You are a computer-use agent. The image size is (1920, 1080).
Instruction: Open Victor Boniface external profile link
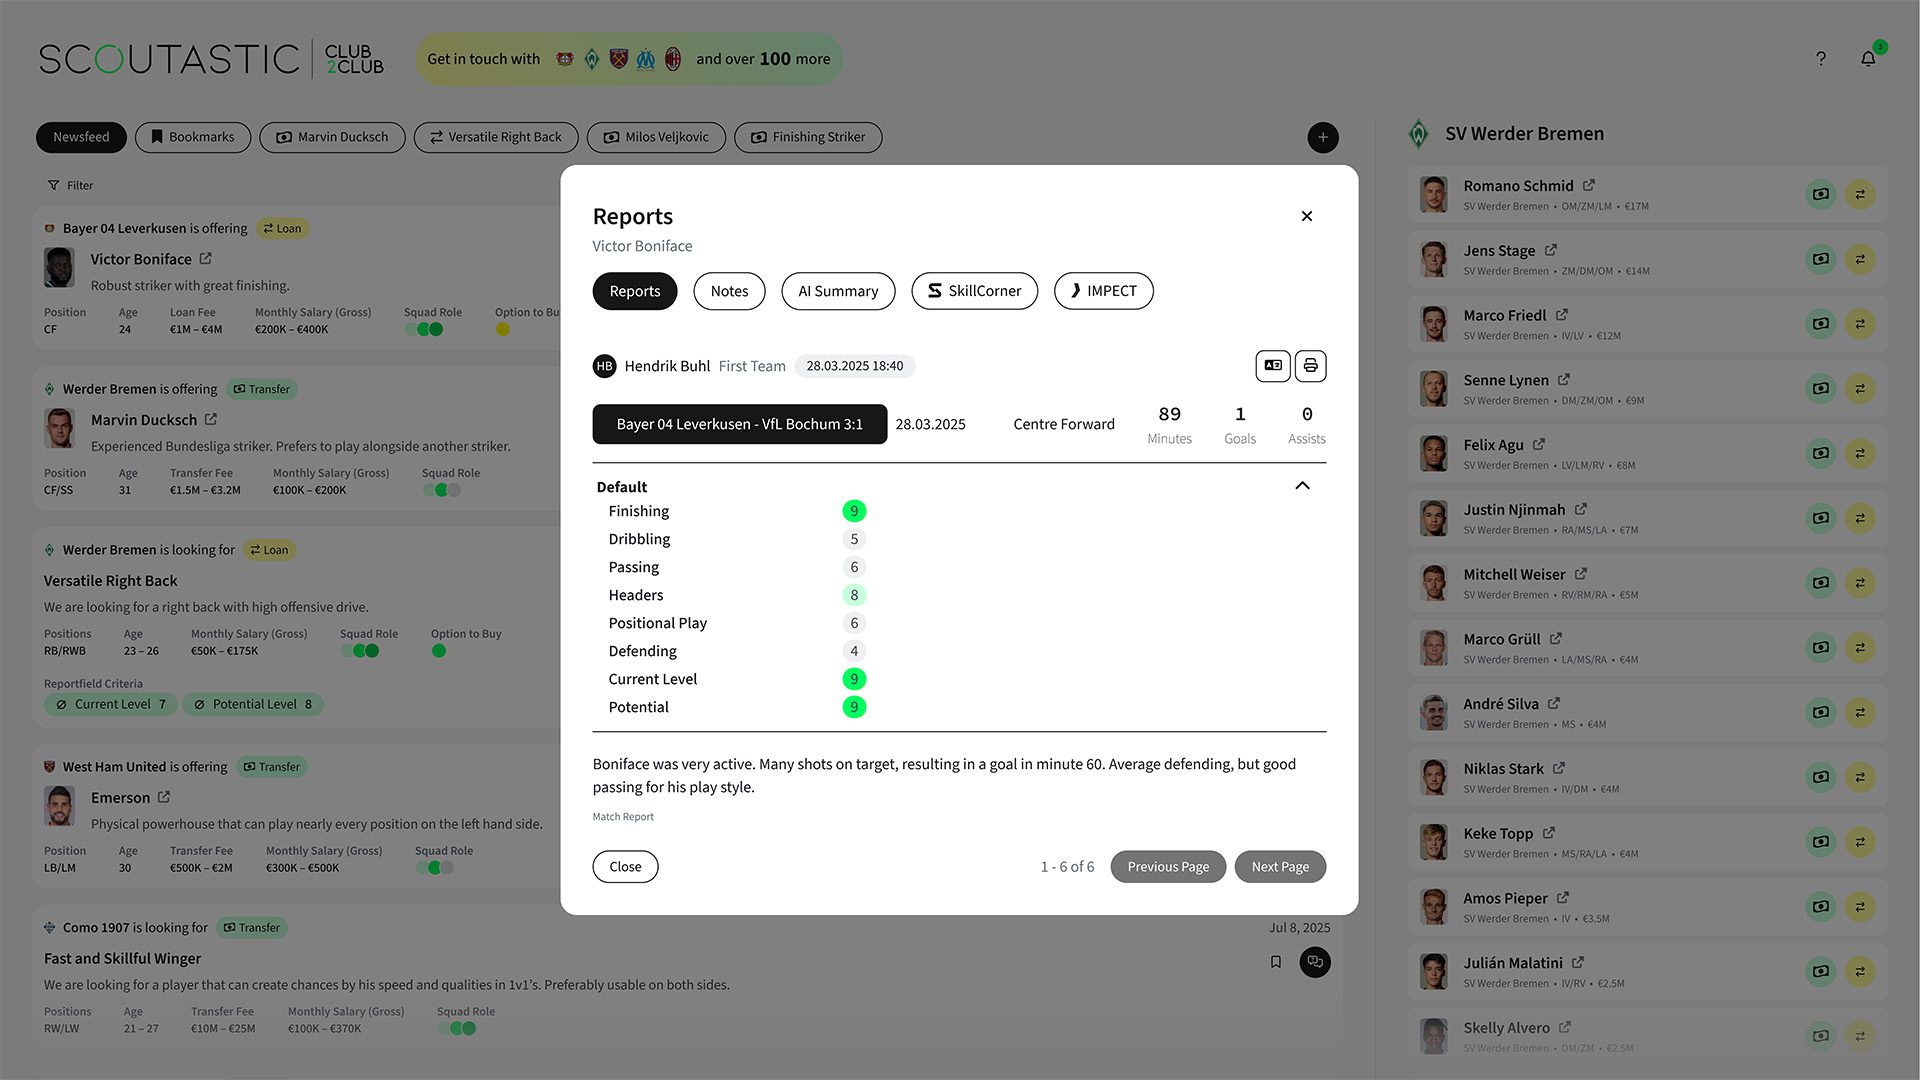[206, 258]
